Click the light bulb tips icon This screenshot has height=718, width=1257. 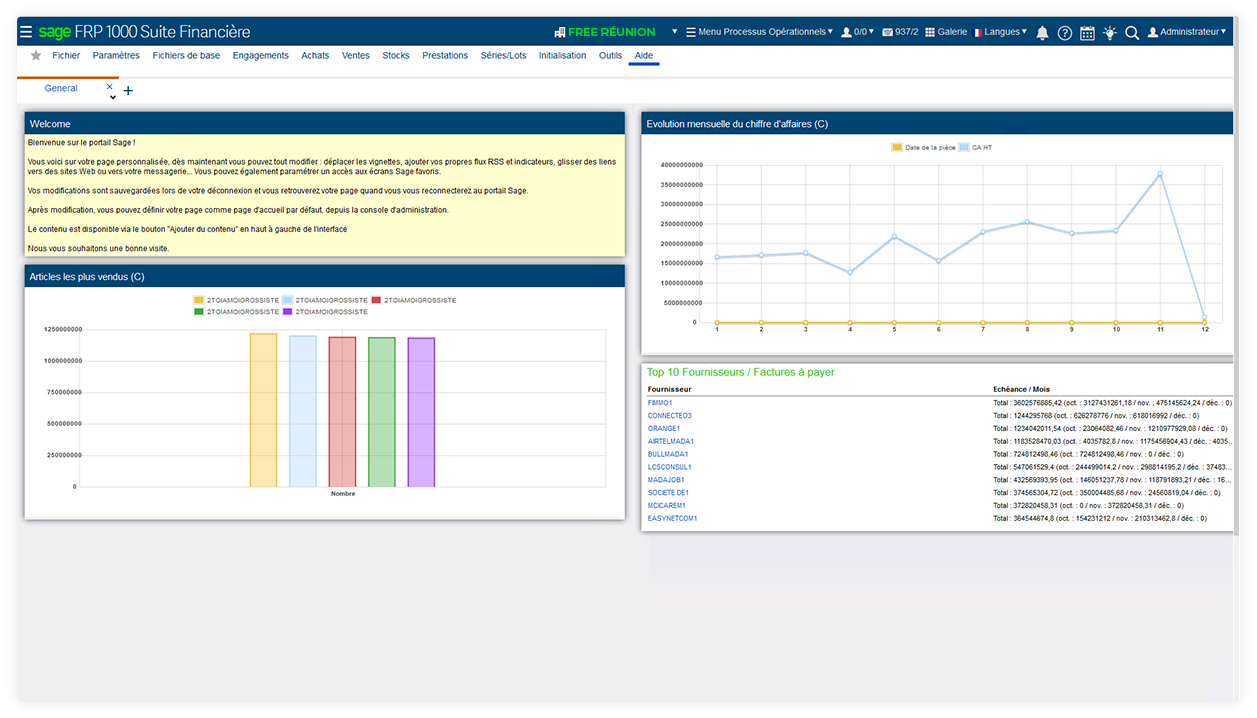[x=1110, y=33]
